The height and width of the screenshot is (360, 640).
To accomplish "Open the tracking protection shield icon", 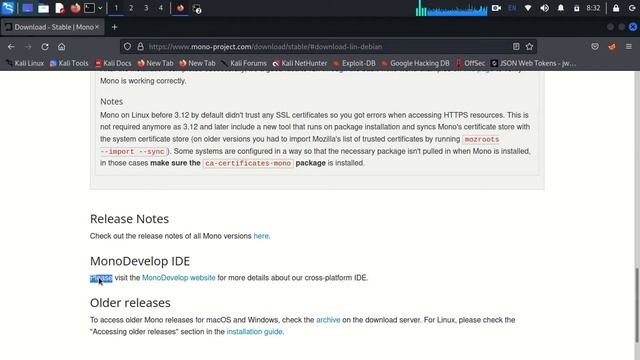I will tap(127, 47).
